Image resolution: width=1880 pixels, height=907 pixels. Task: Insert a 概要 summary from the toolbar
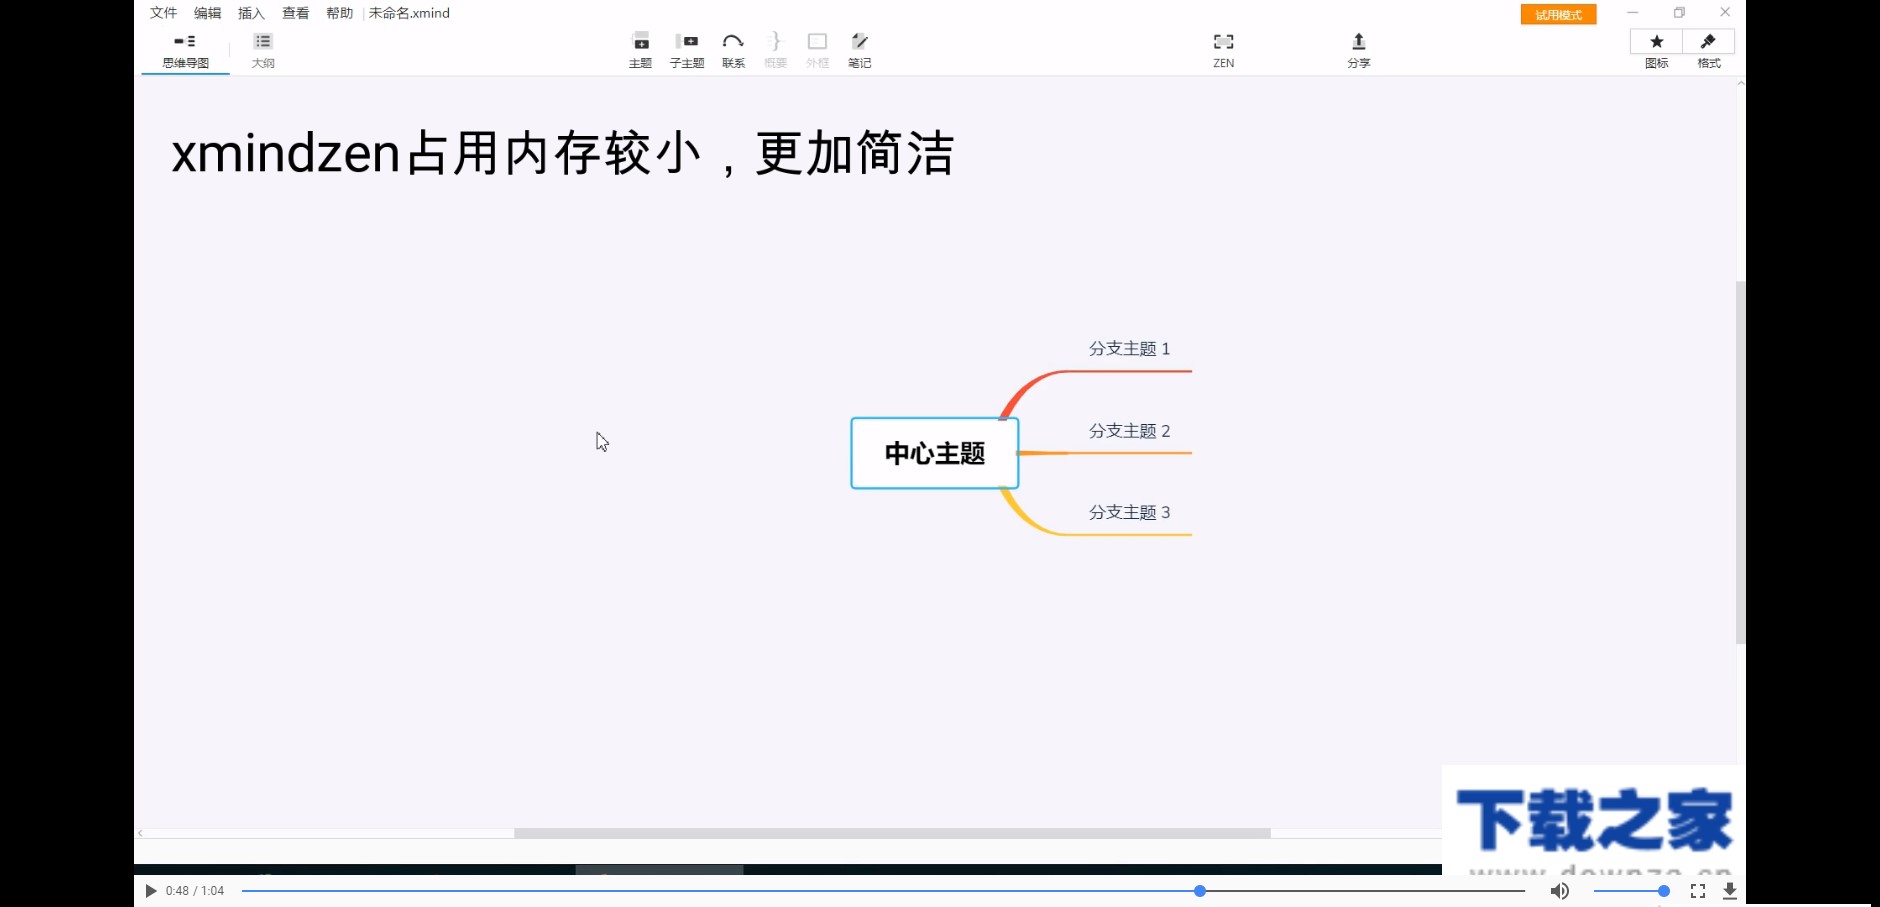(x=775, y=48)
